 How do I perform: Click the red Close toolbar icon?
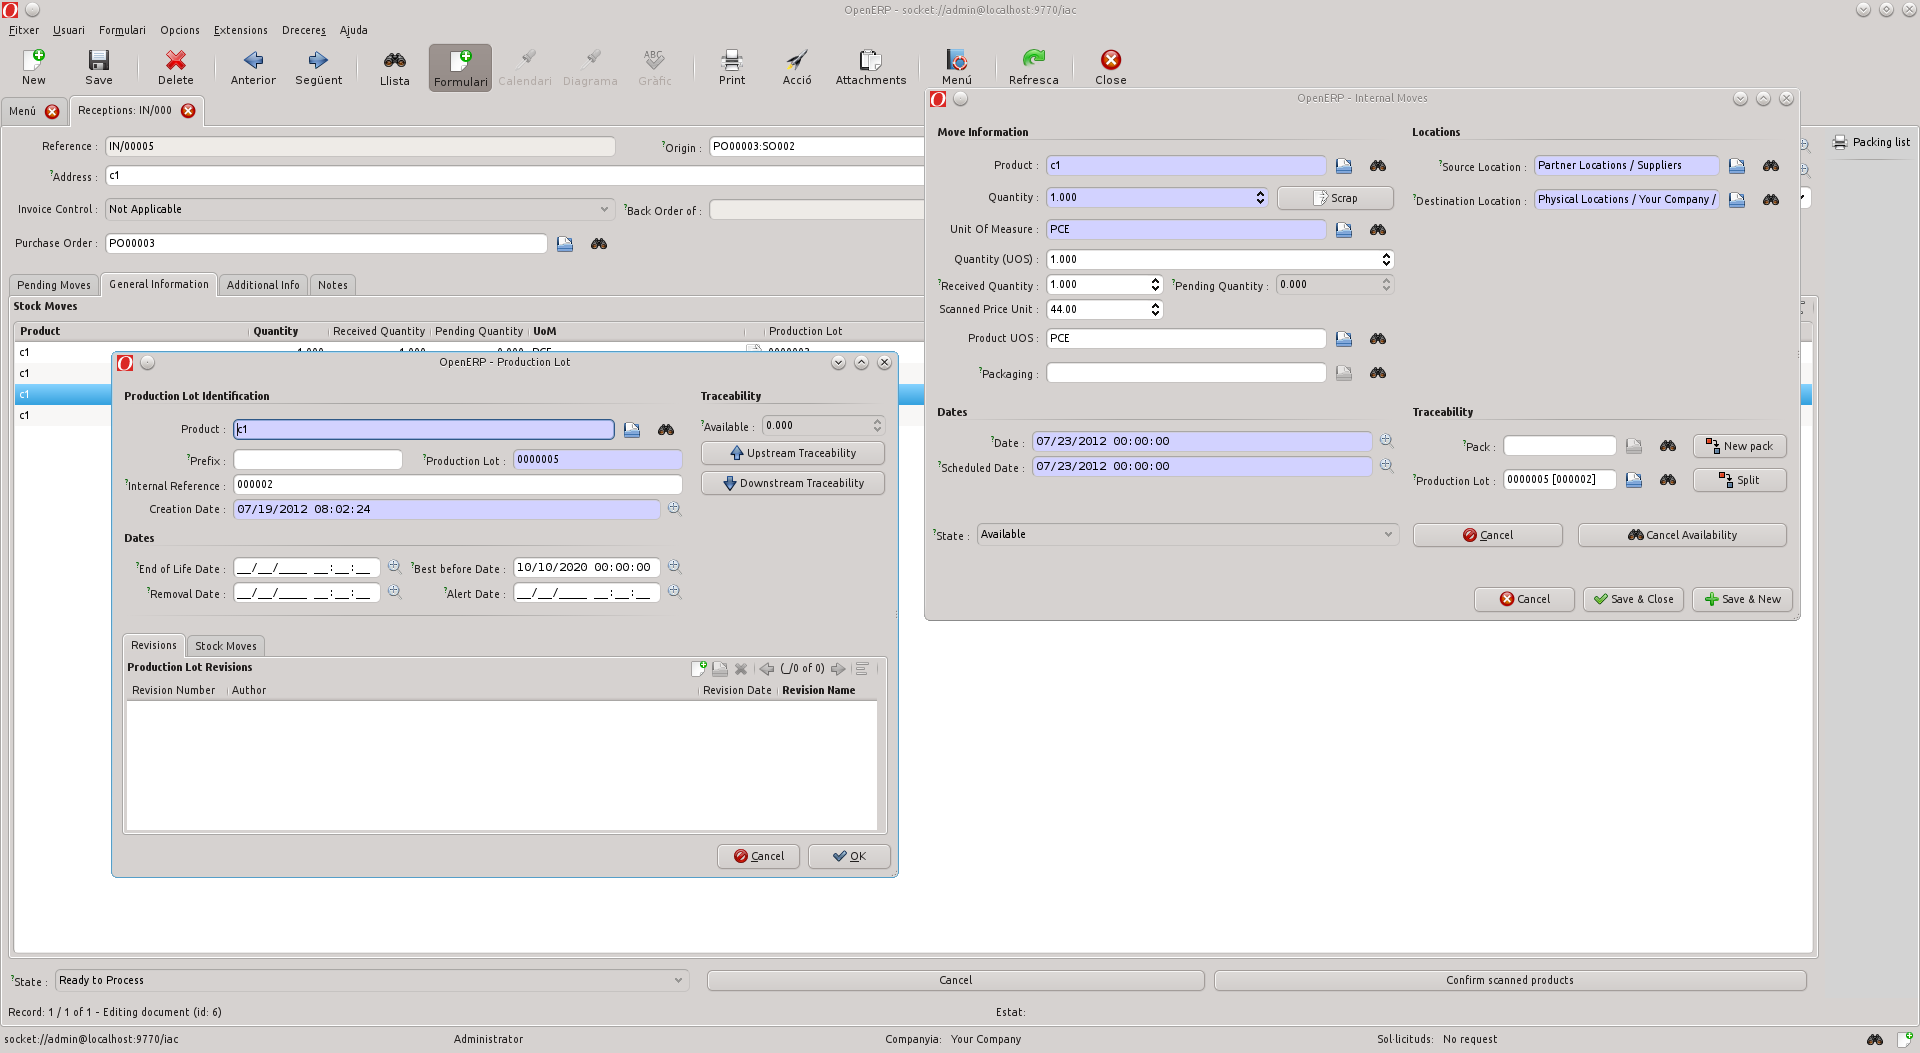(x=1110, y=67)
